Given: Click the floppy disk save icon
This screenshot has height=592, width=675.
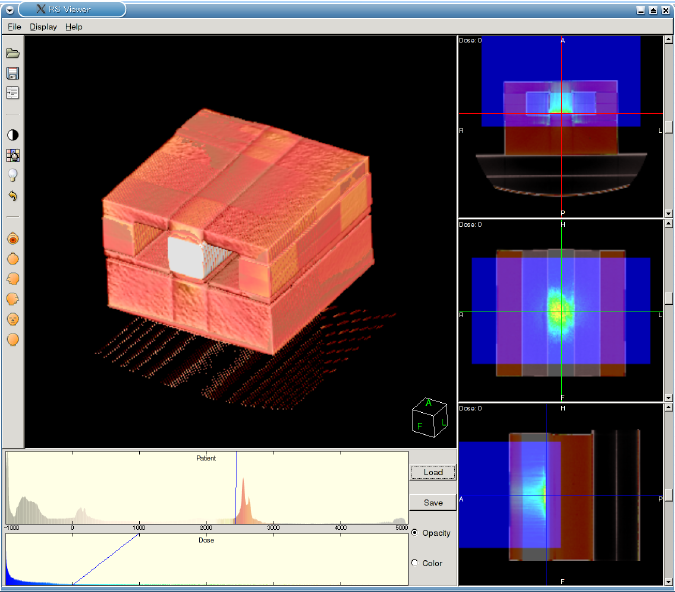Looking at the screenshot, I should click(x=13, y=73).
